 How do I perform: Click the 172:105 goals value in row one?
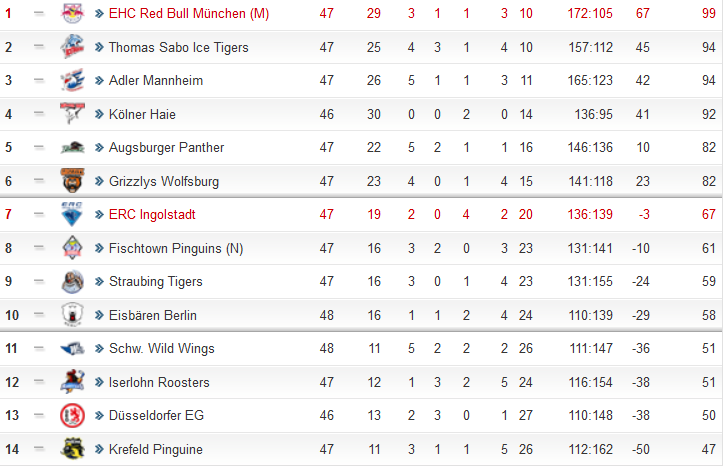pos(590,13)
